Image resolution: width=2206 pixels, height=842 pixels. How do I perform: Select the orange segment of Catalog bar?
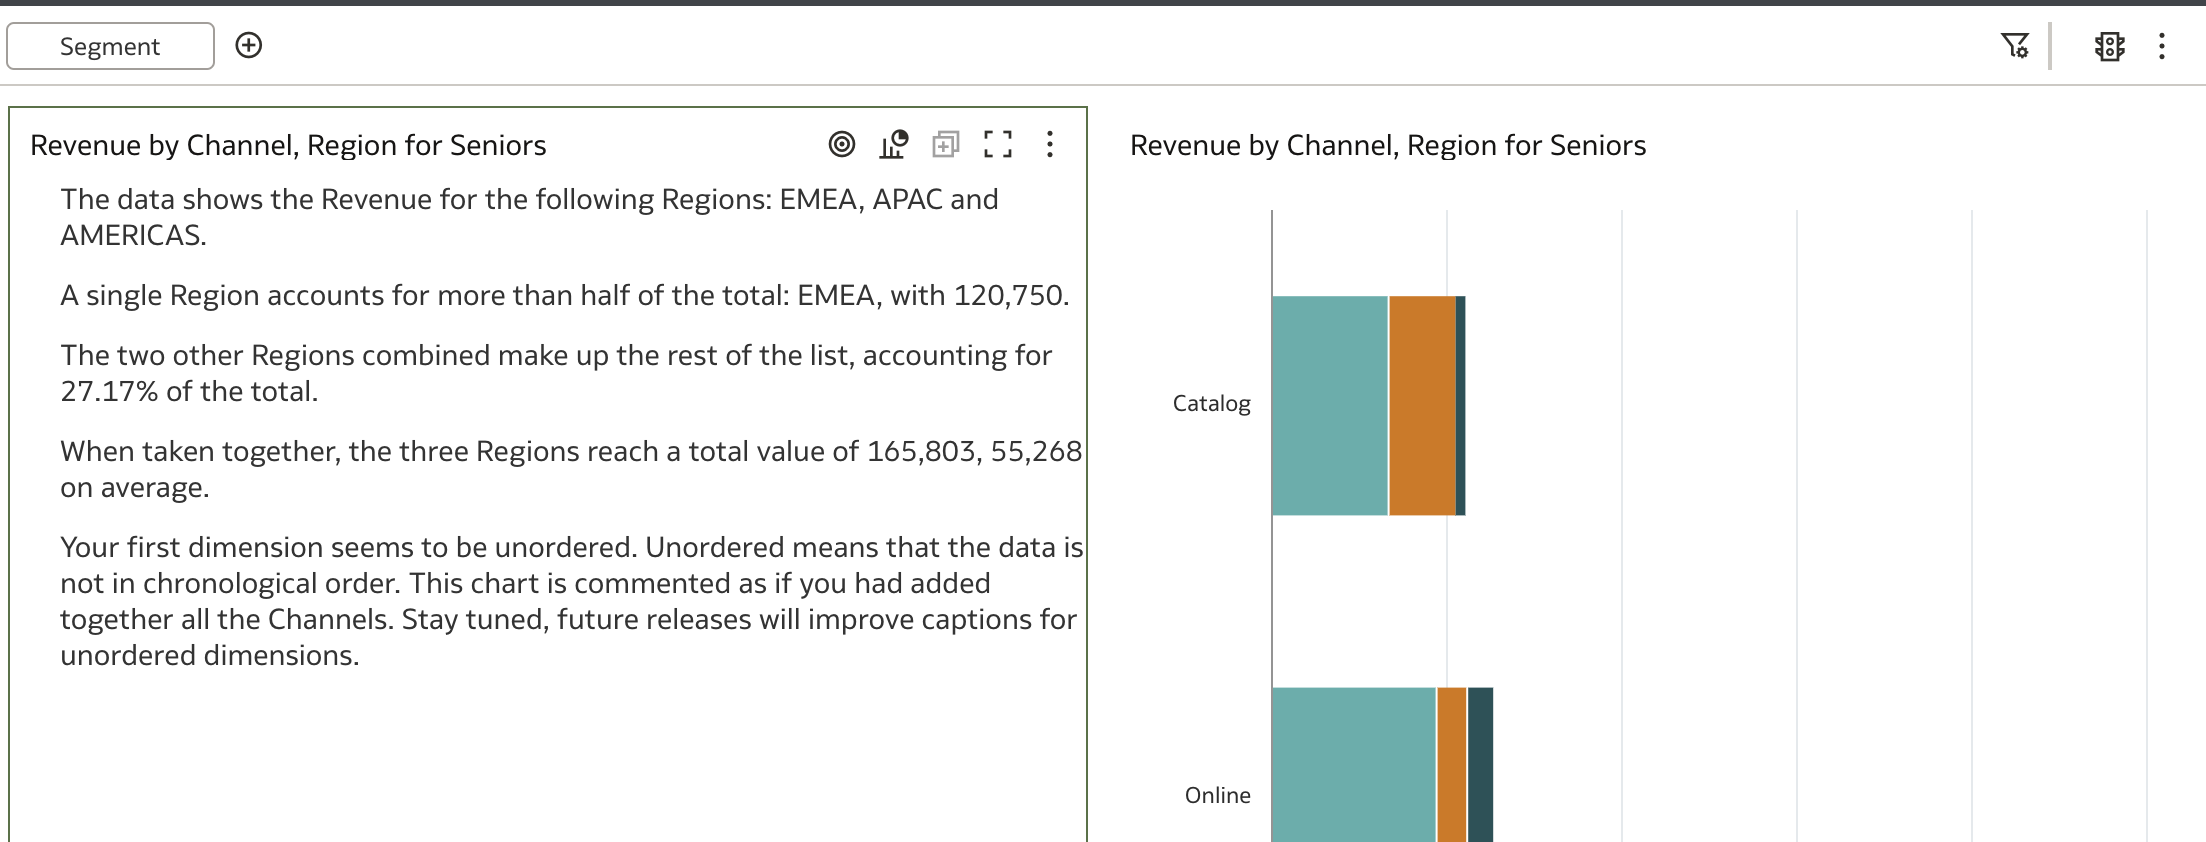point(1422,406)
